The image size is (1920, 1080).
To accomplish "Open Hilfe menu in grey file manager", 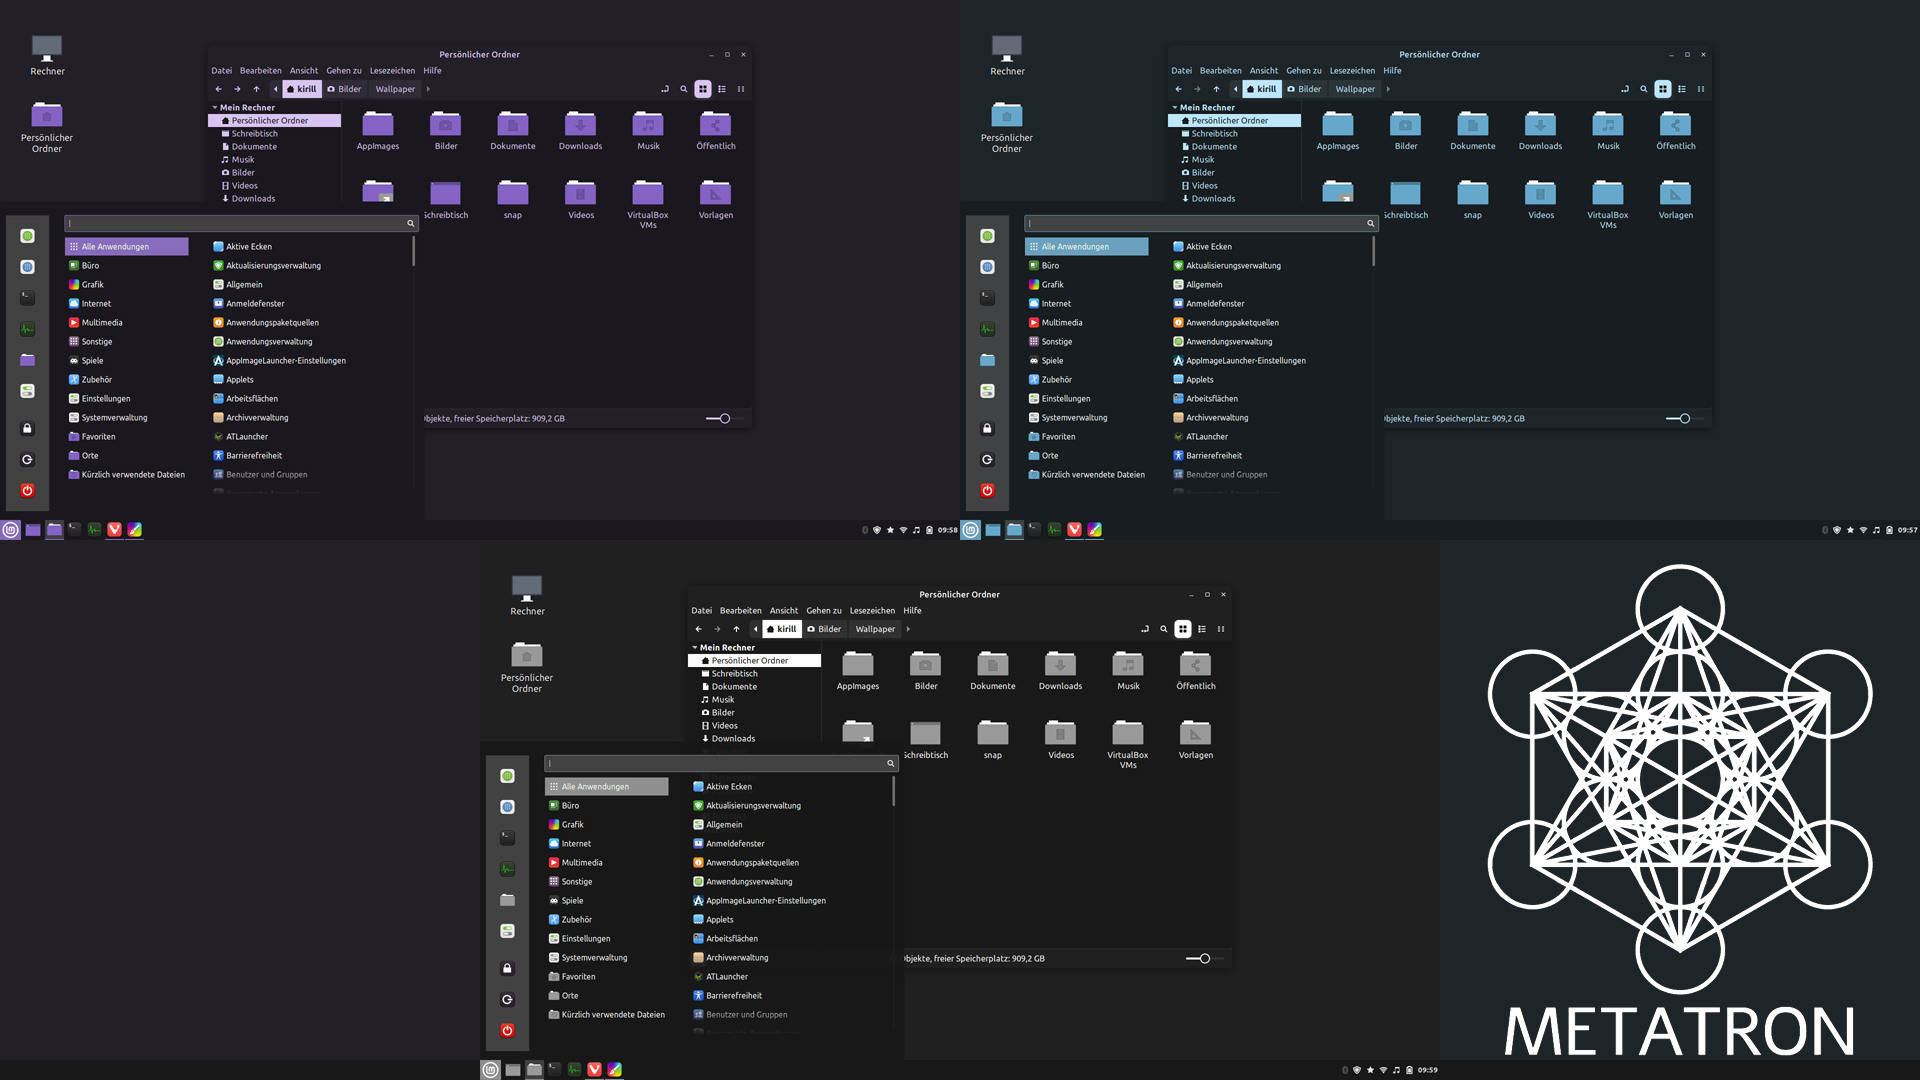I will (x=913, y=611).
